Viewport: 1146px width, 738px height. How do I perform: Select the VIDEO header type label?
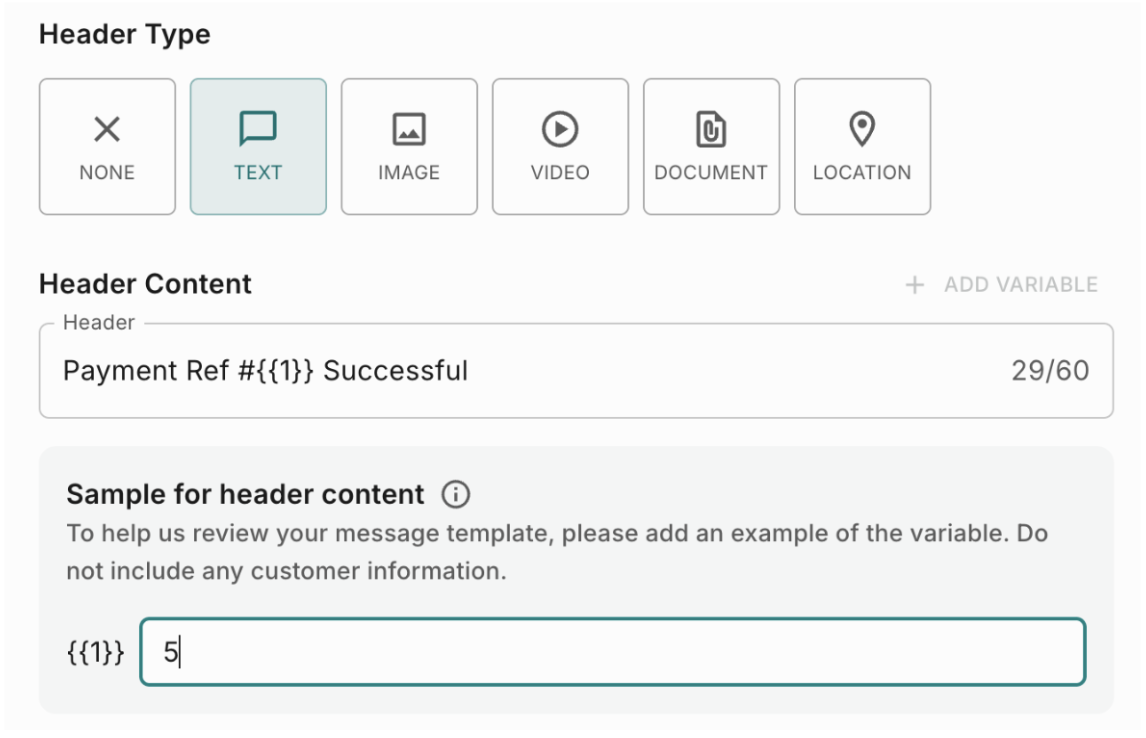pyautogui.click(x=560, y=172)
